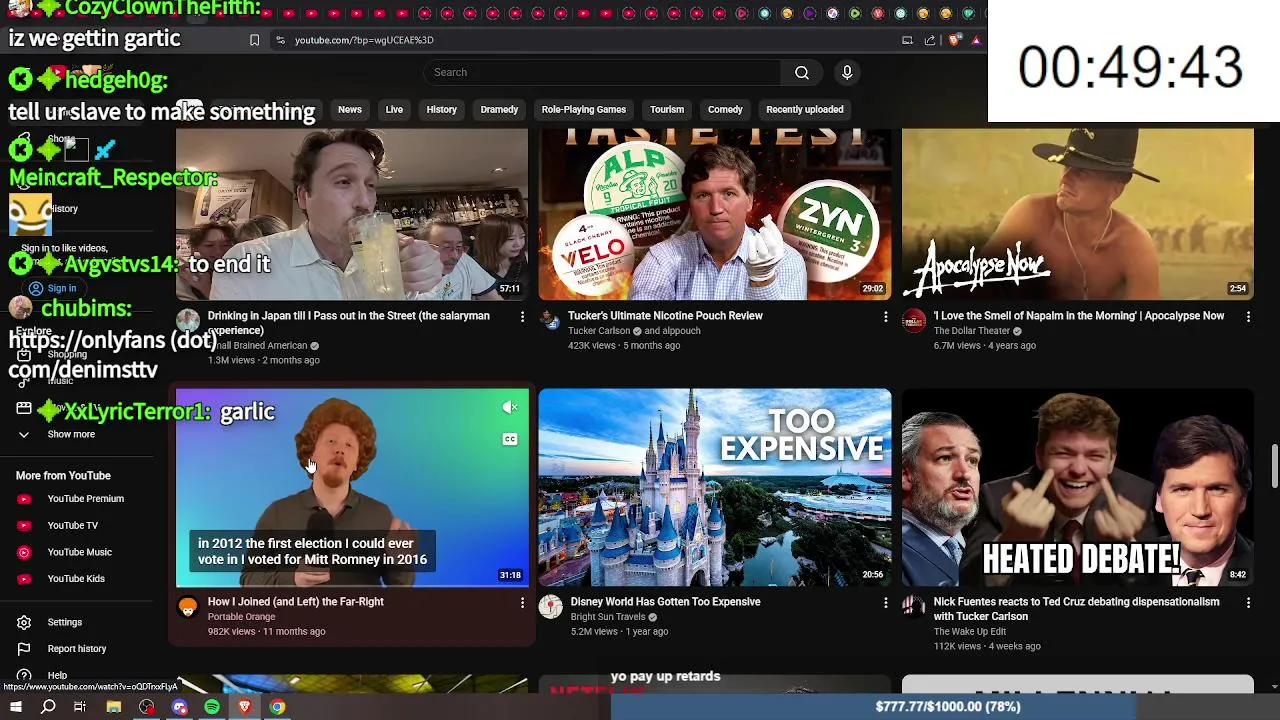Start voice search with the microphone icon

point(847,72)
